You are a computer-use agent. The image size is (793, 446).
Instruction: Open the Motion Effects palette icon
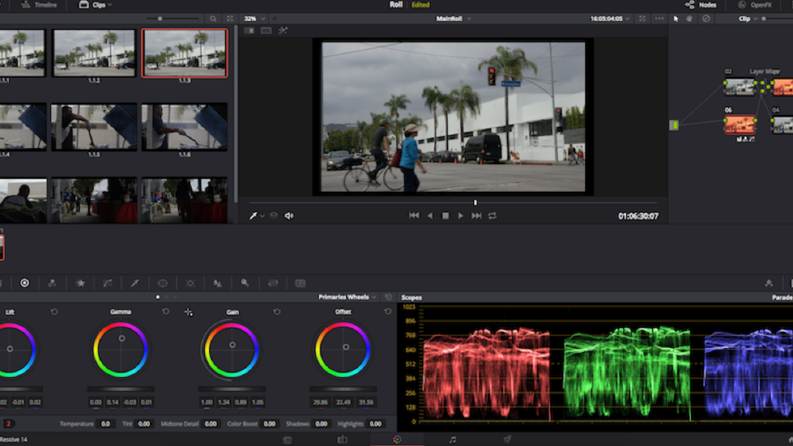[x=80, y=283]
